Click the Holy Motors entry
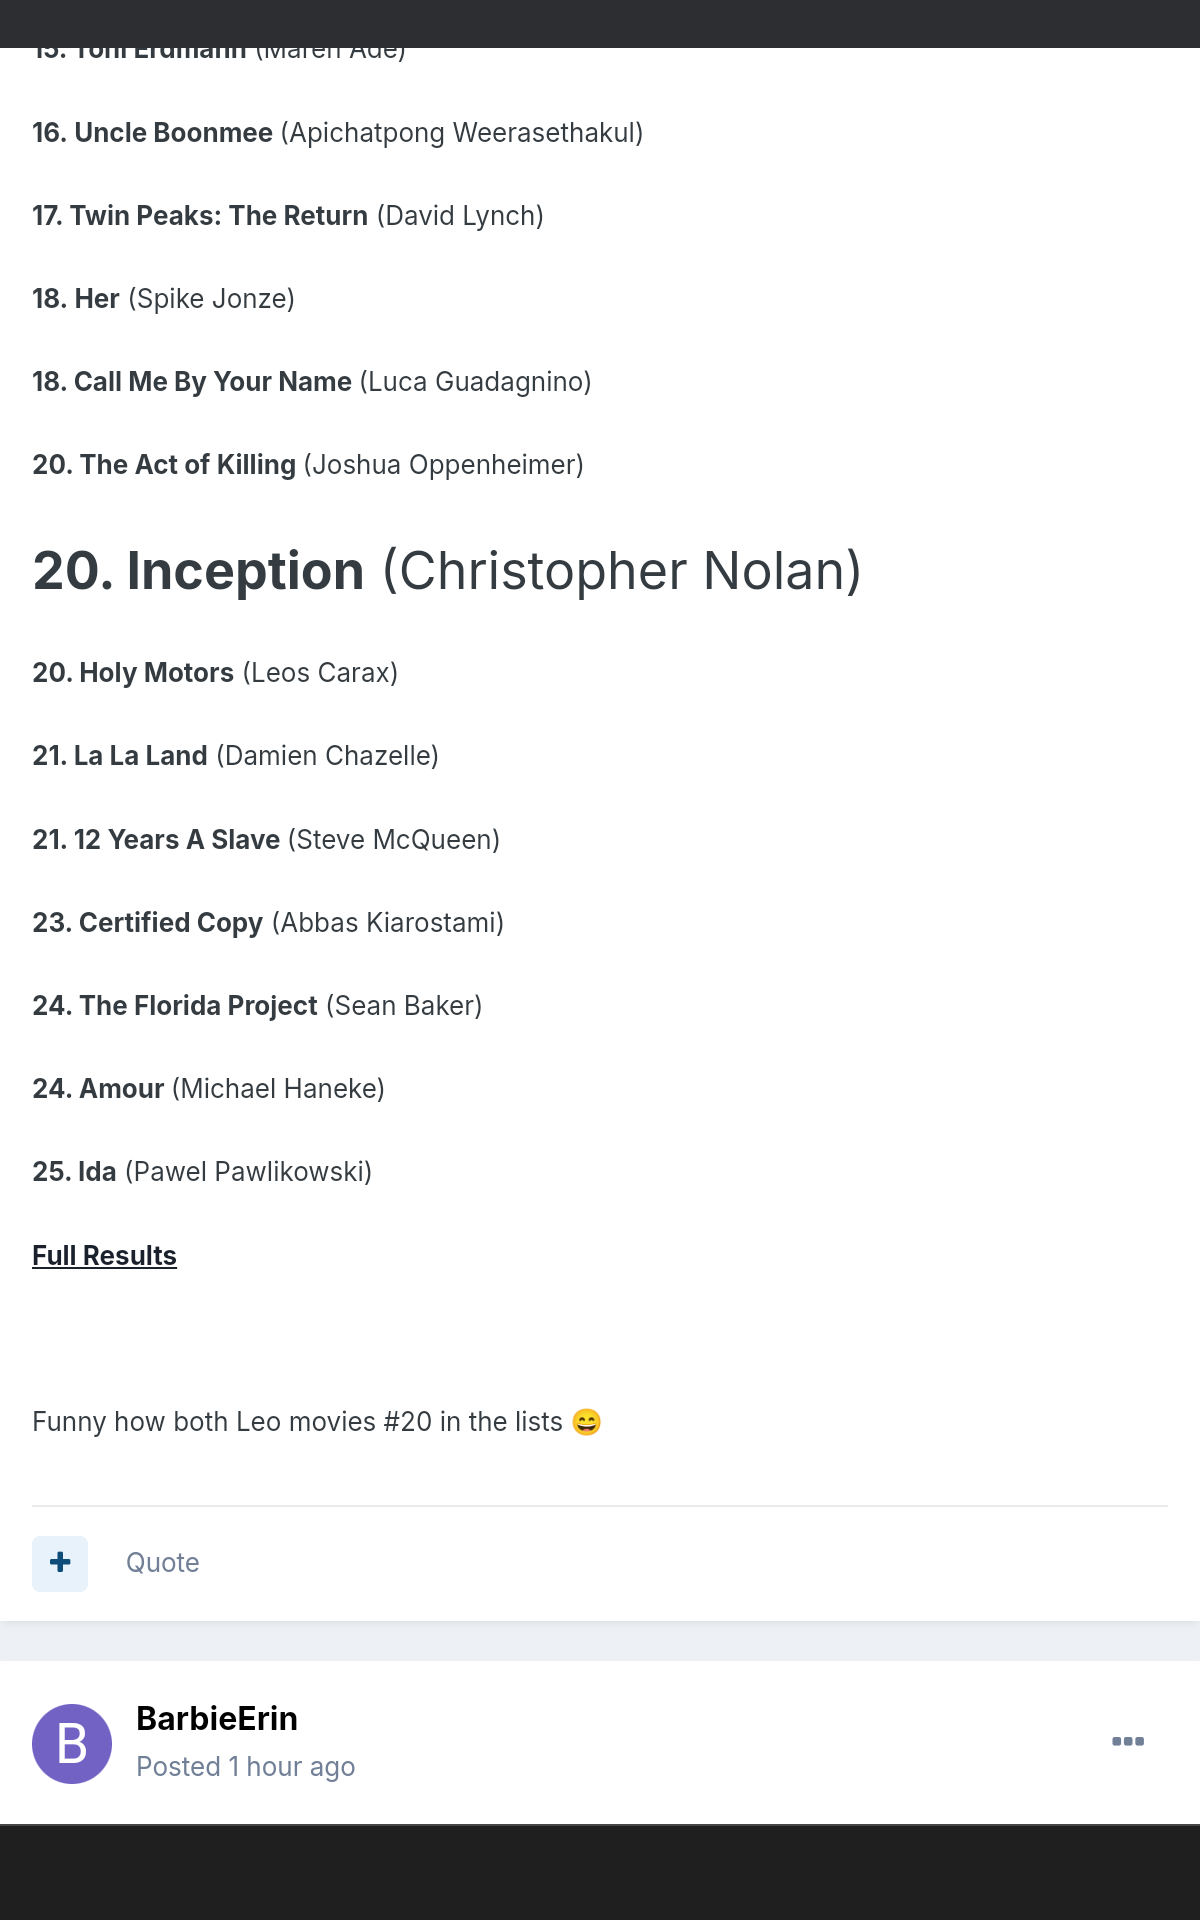Viewport: 1200px width, 1920px height. [215, 673]
